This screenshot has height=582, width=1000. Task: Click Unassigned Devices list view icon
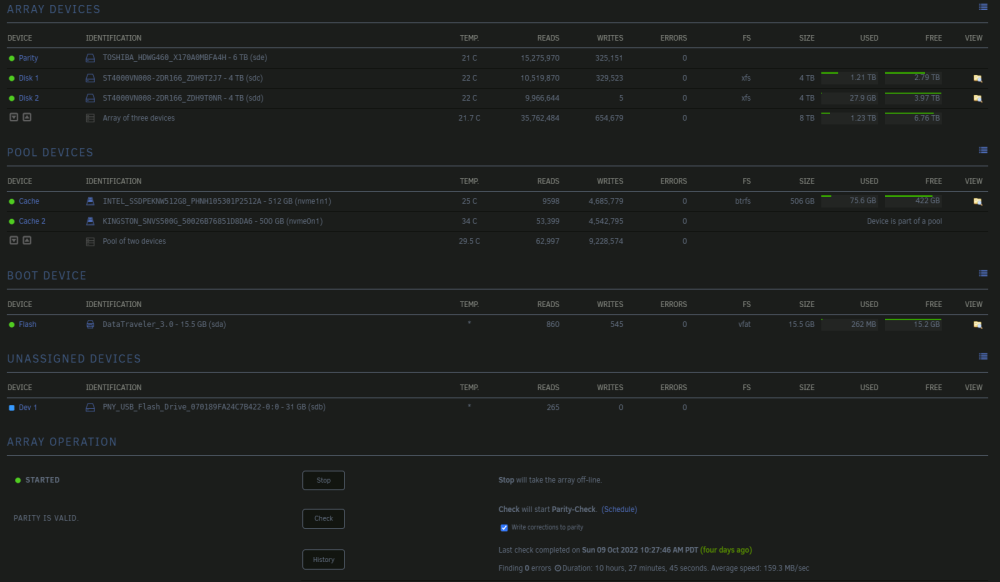tap(983, 356)
